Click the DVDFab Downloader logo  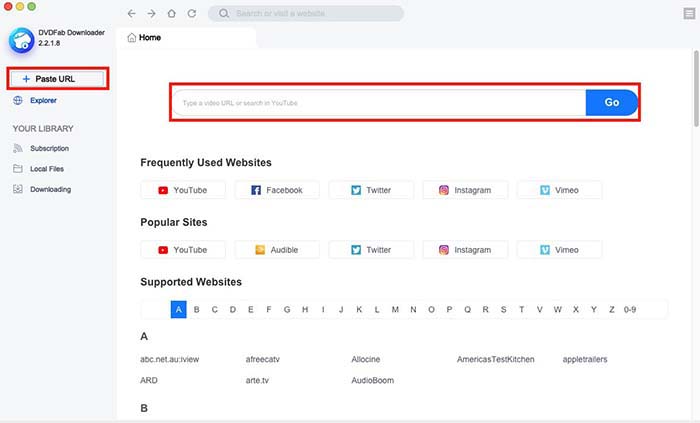pos(21,40)
